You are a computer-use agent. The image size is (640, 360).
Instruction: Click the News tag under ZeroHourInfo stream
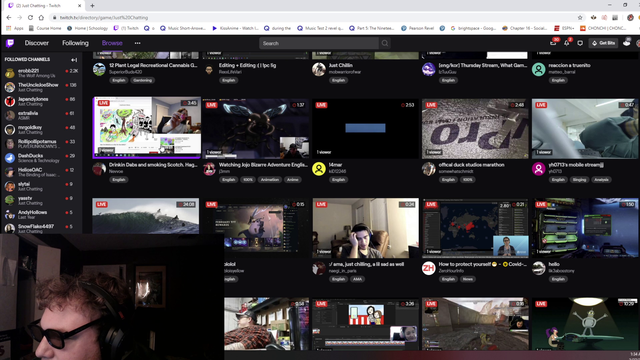468,279
